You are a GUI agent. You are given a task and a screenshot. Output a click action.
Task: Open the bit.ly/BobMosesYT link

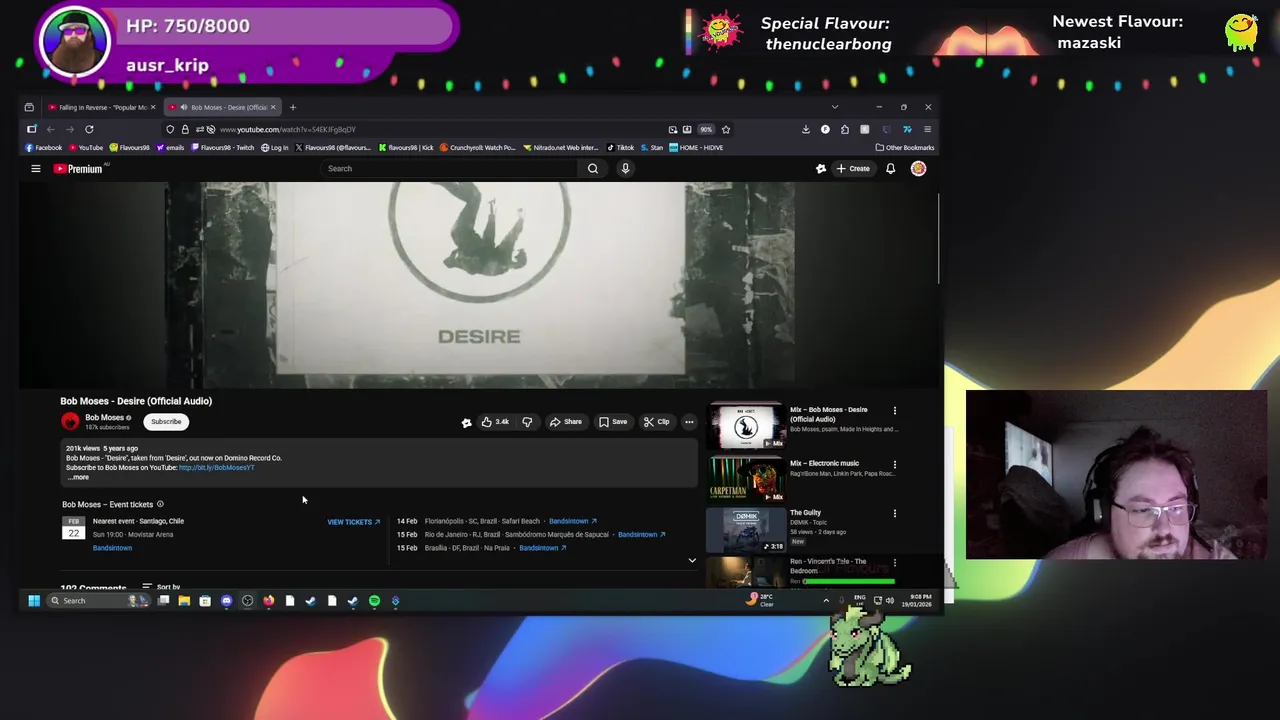click(x=217, y=468)
